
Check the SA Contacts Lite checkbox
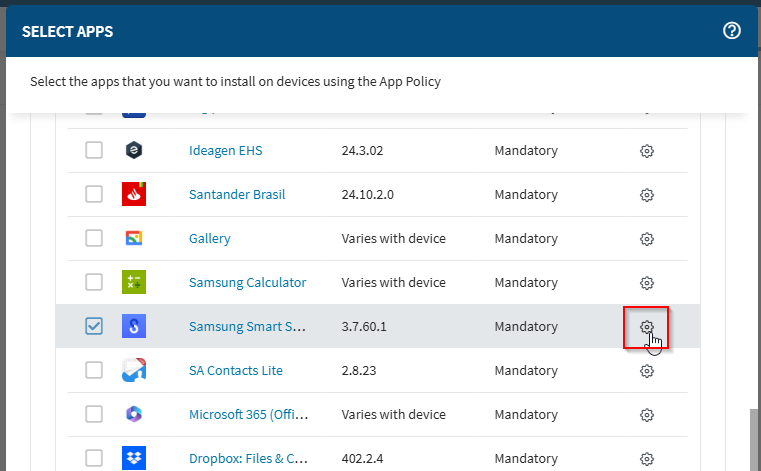pyautogui.click(x=94, y=370)
